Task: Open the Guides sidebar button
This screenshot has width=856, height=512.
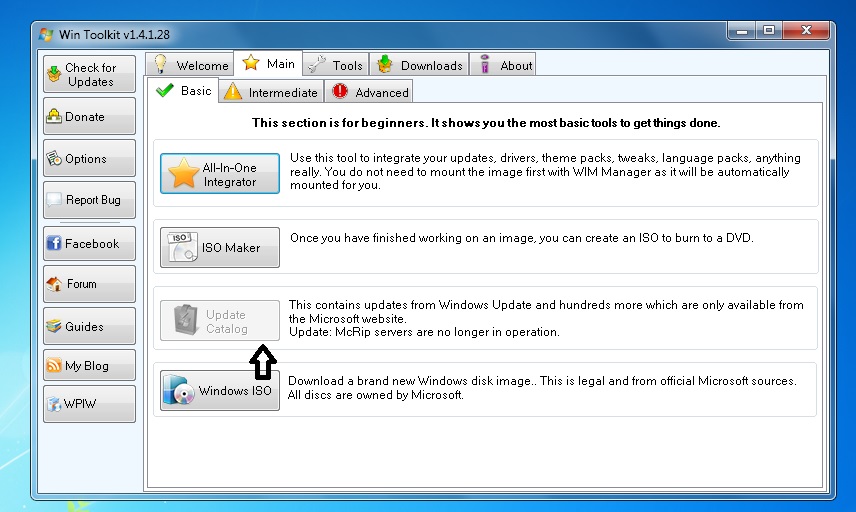Action: click(x=90, y=326)
